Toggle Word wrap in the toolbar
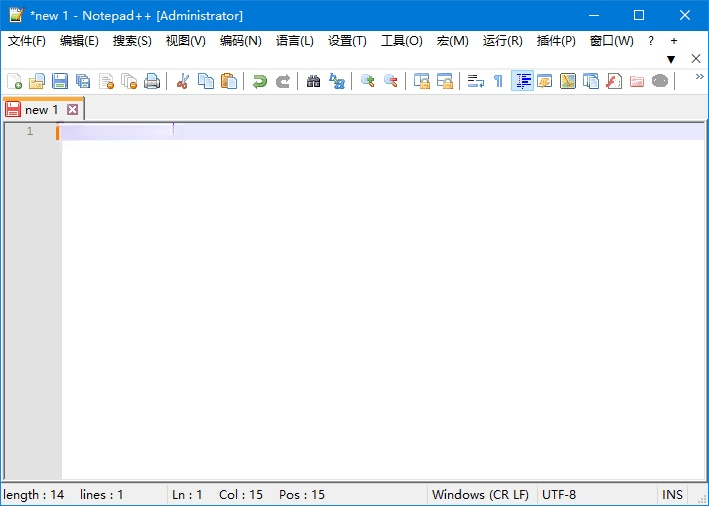Image resolution: width=709 pixels, height=506 pixels. point(475,81)
